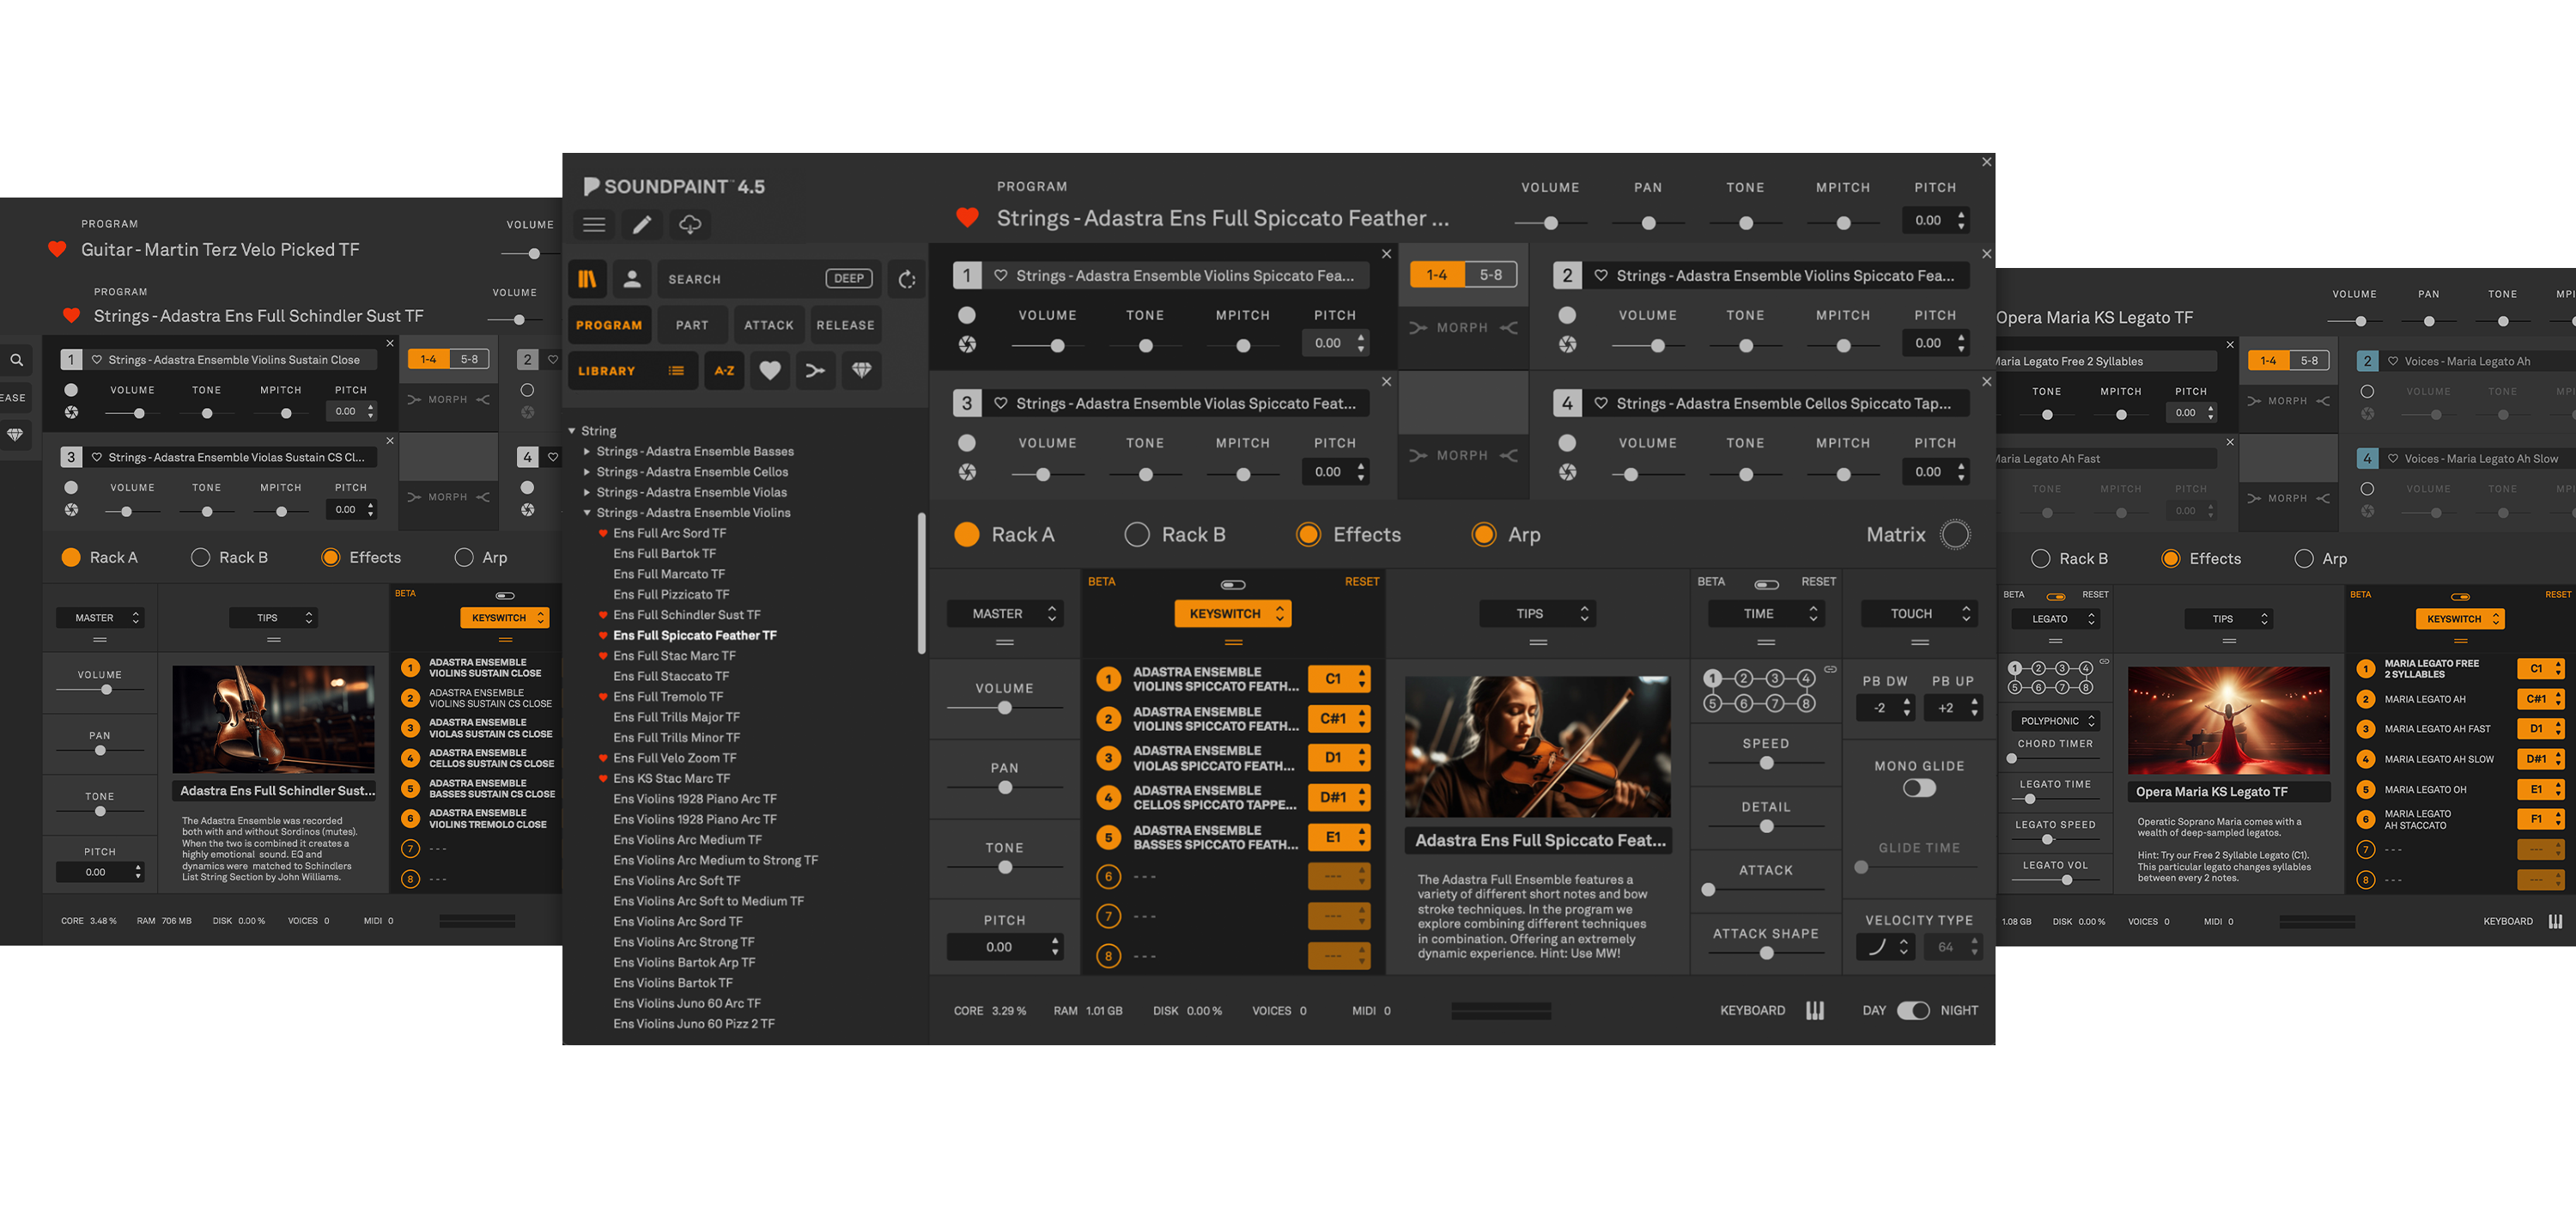This screenshot has height=1205, width=2576.
Task: Click the pencil edit icon
Action: [642, 225]
